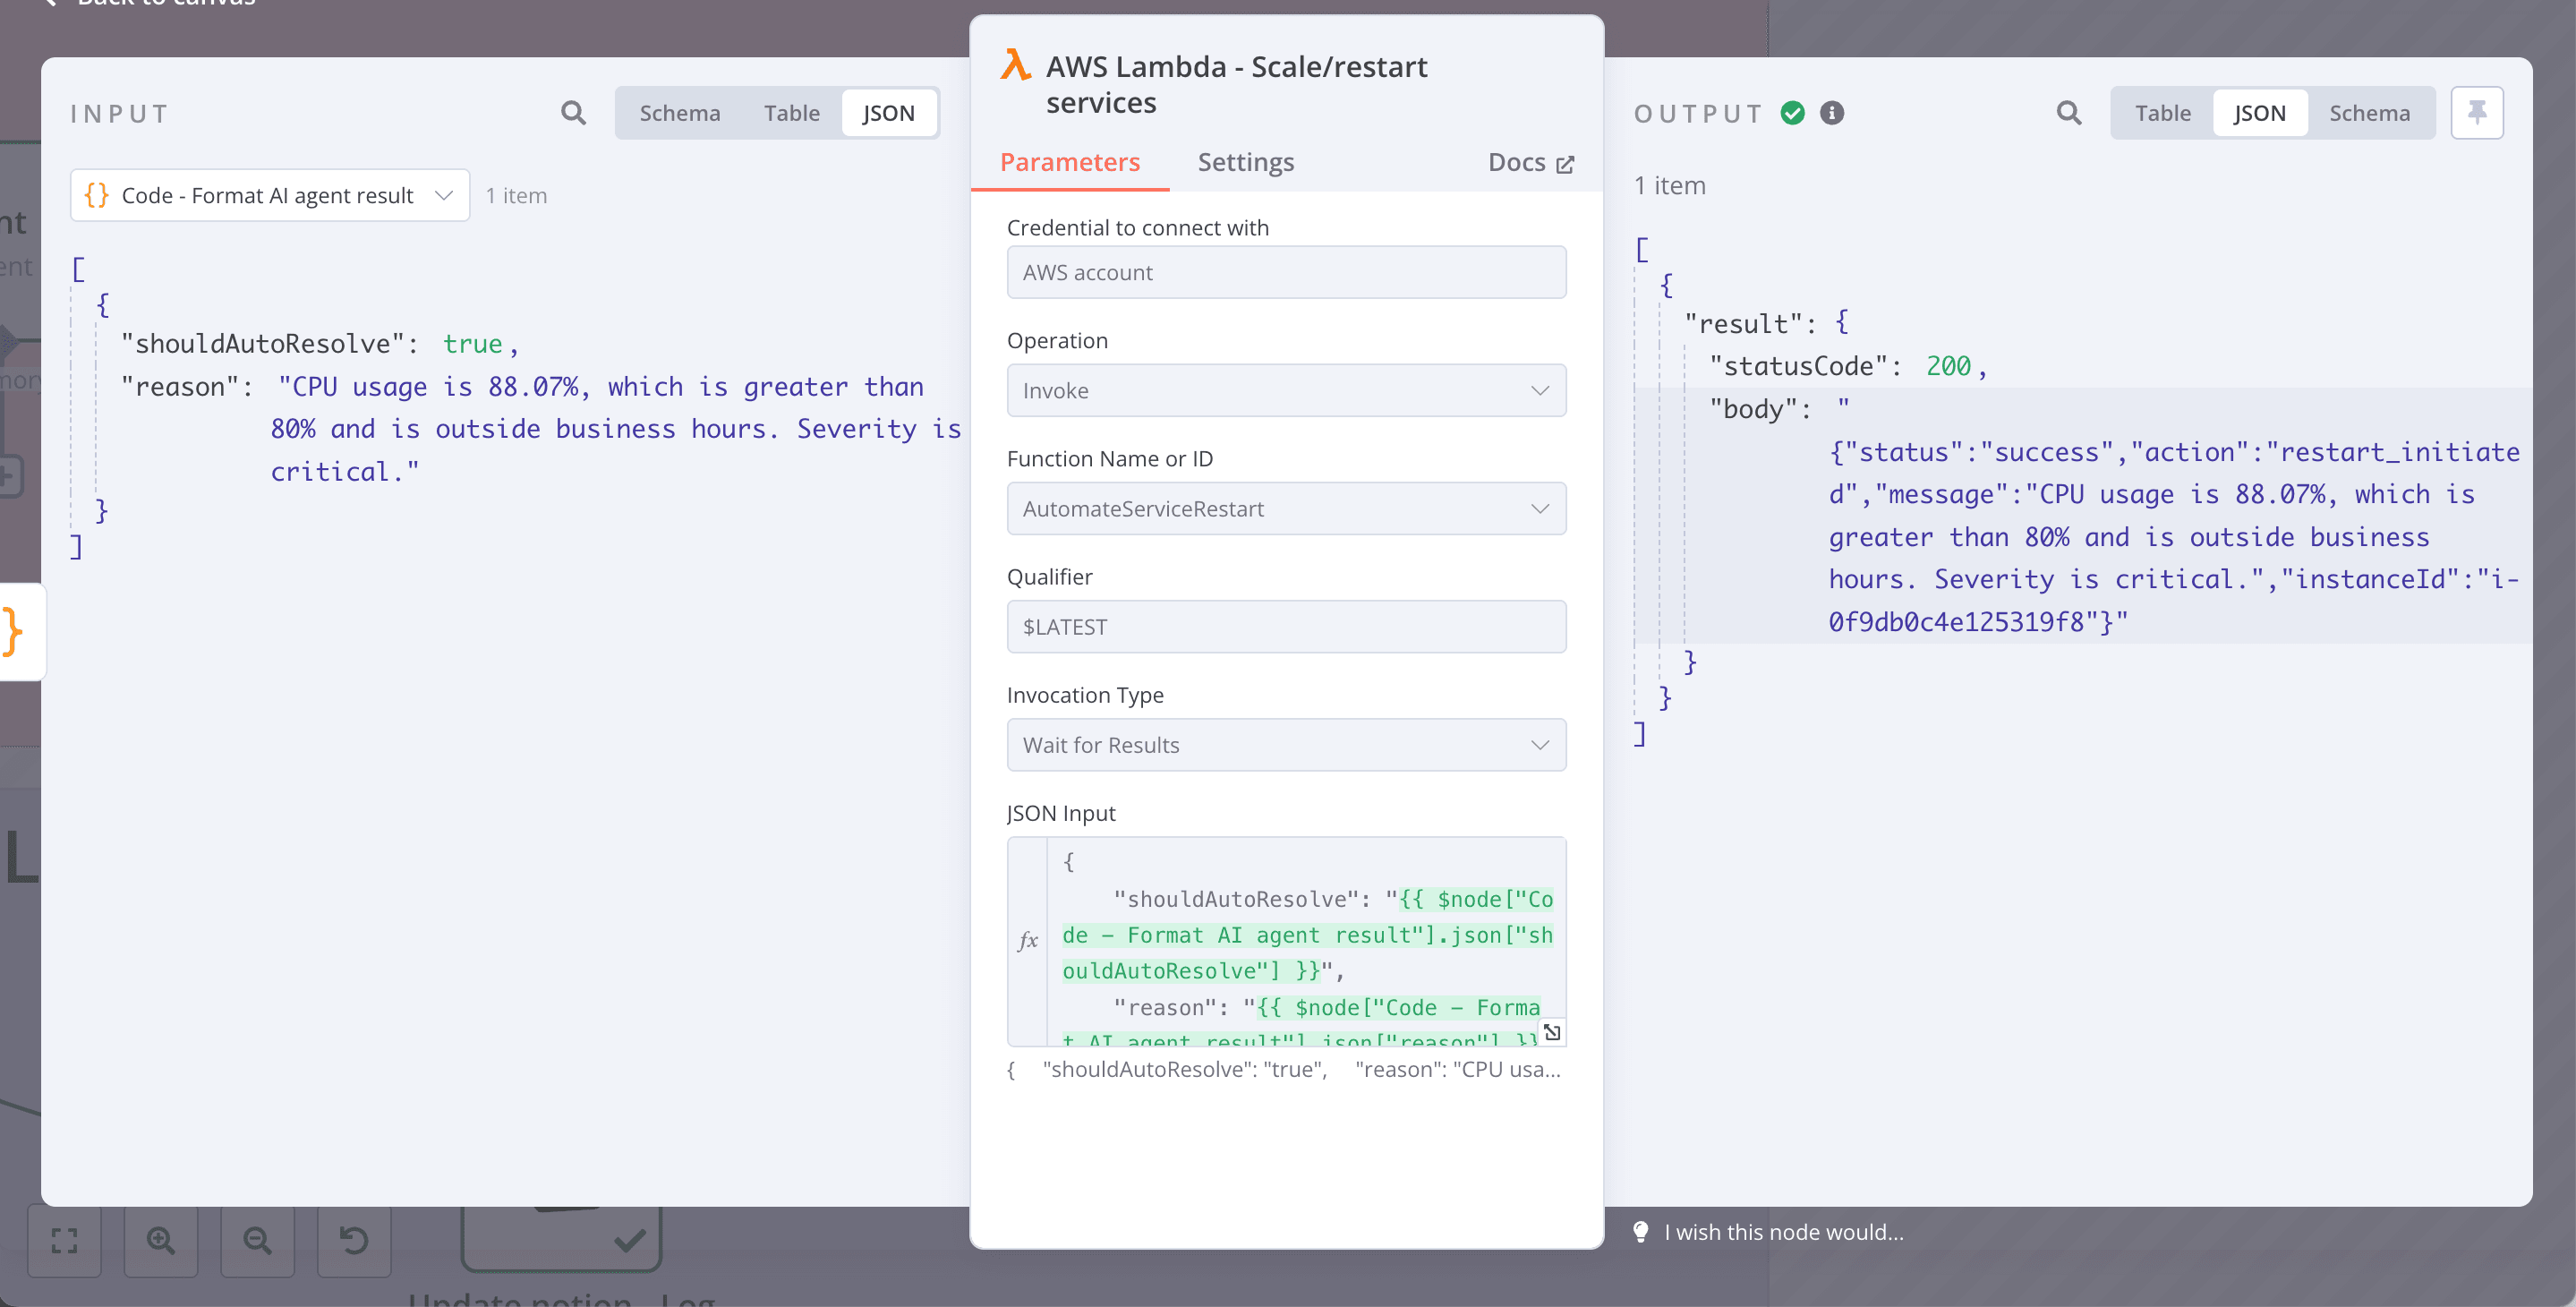This screenshot has height=1307, width=2576.
Task: Open the input node selector dropdown
Action: 270,195
